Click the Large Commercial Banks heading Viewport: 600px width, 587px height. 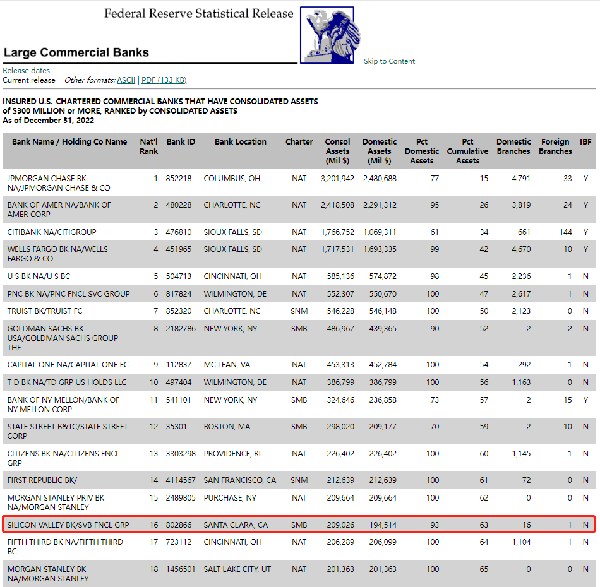click(76, 52)
